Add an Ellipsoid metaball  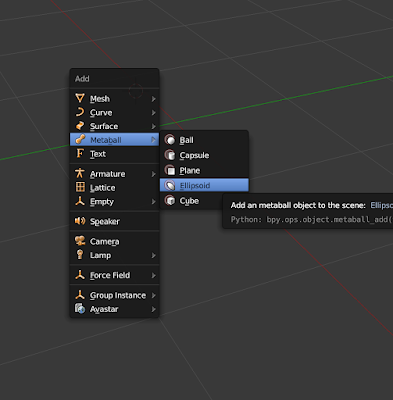(x=204, y=185)
